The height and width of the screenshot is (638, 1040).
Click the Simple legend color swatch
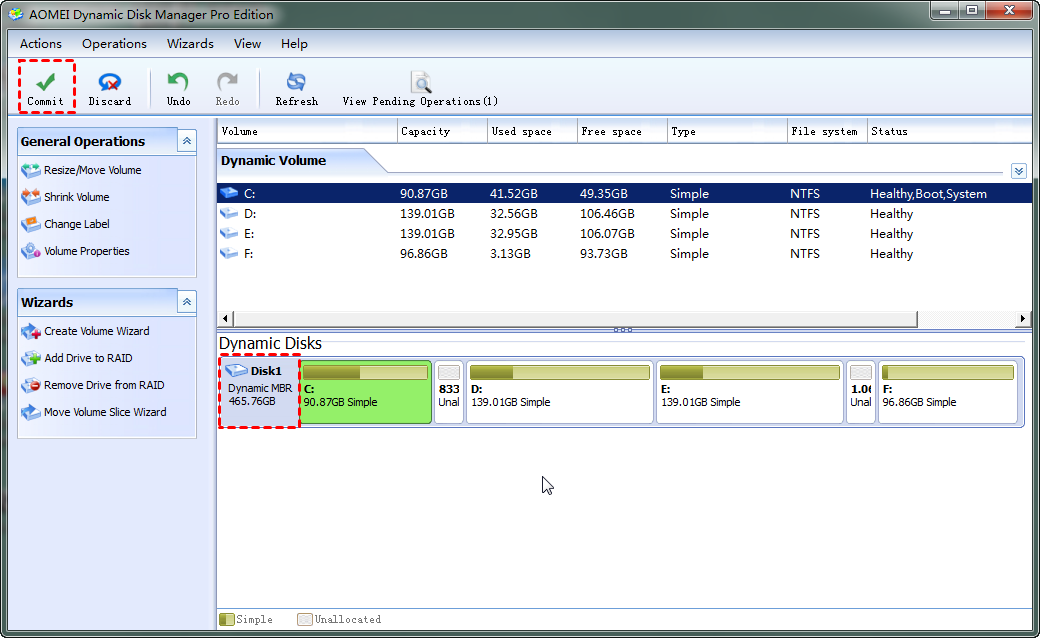(x=227, y=619)
